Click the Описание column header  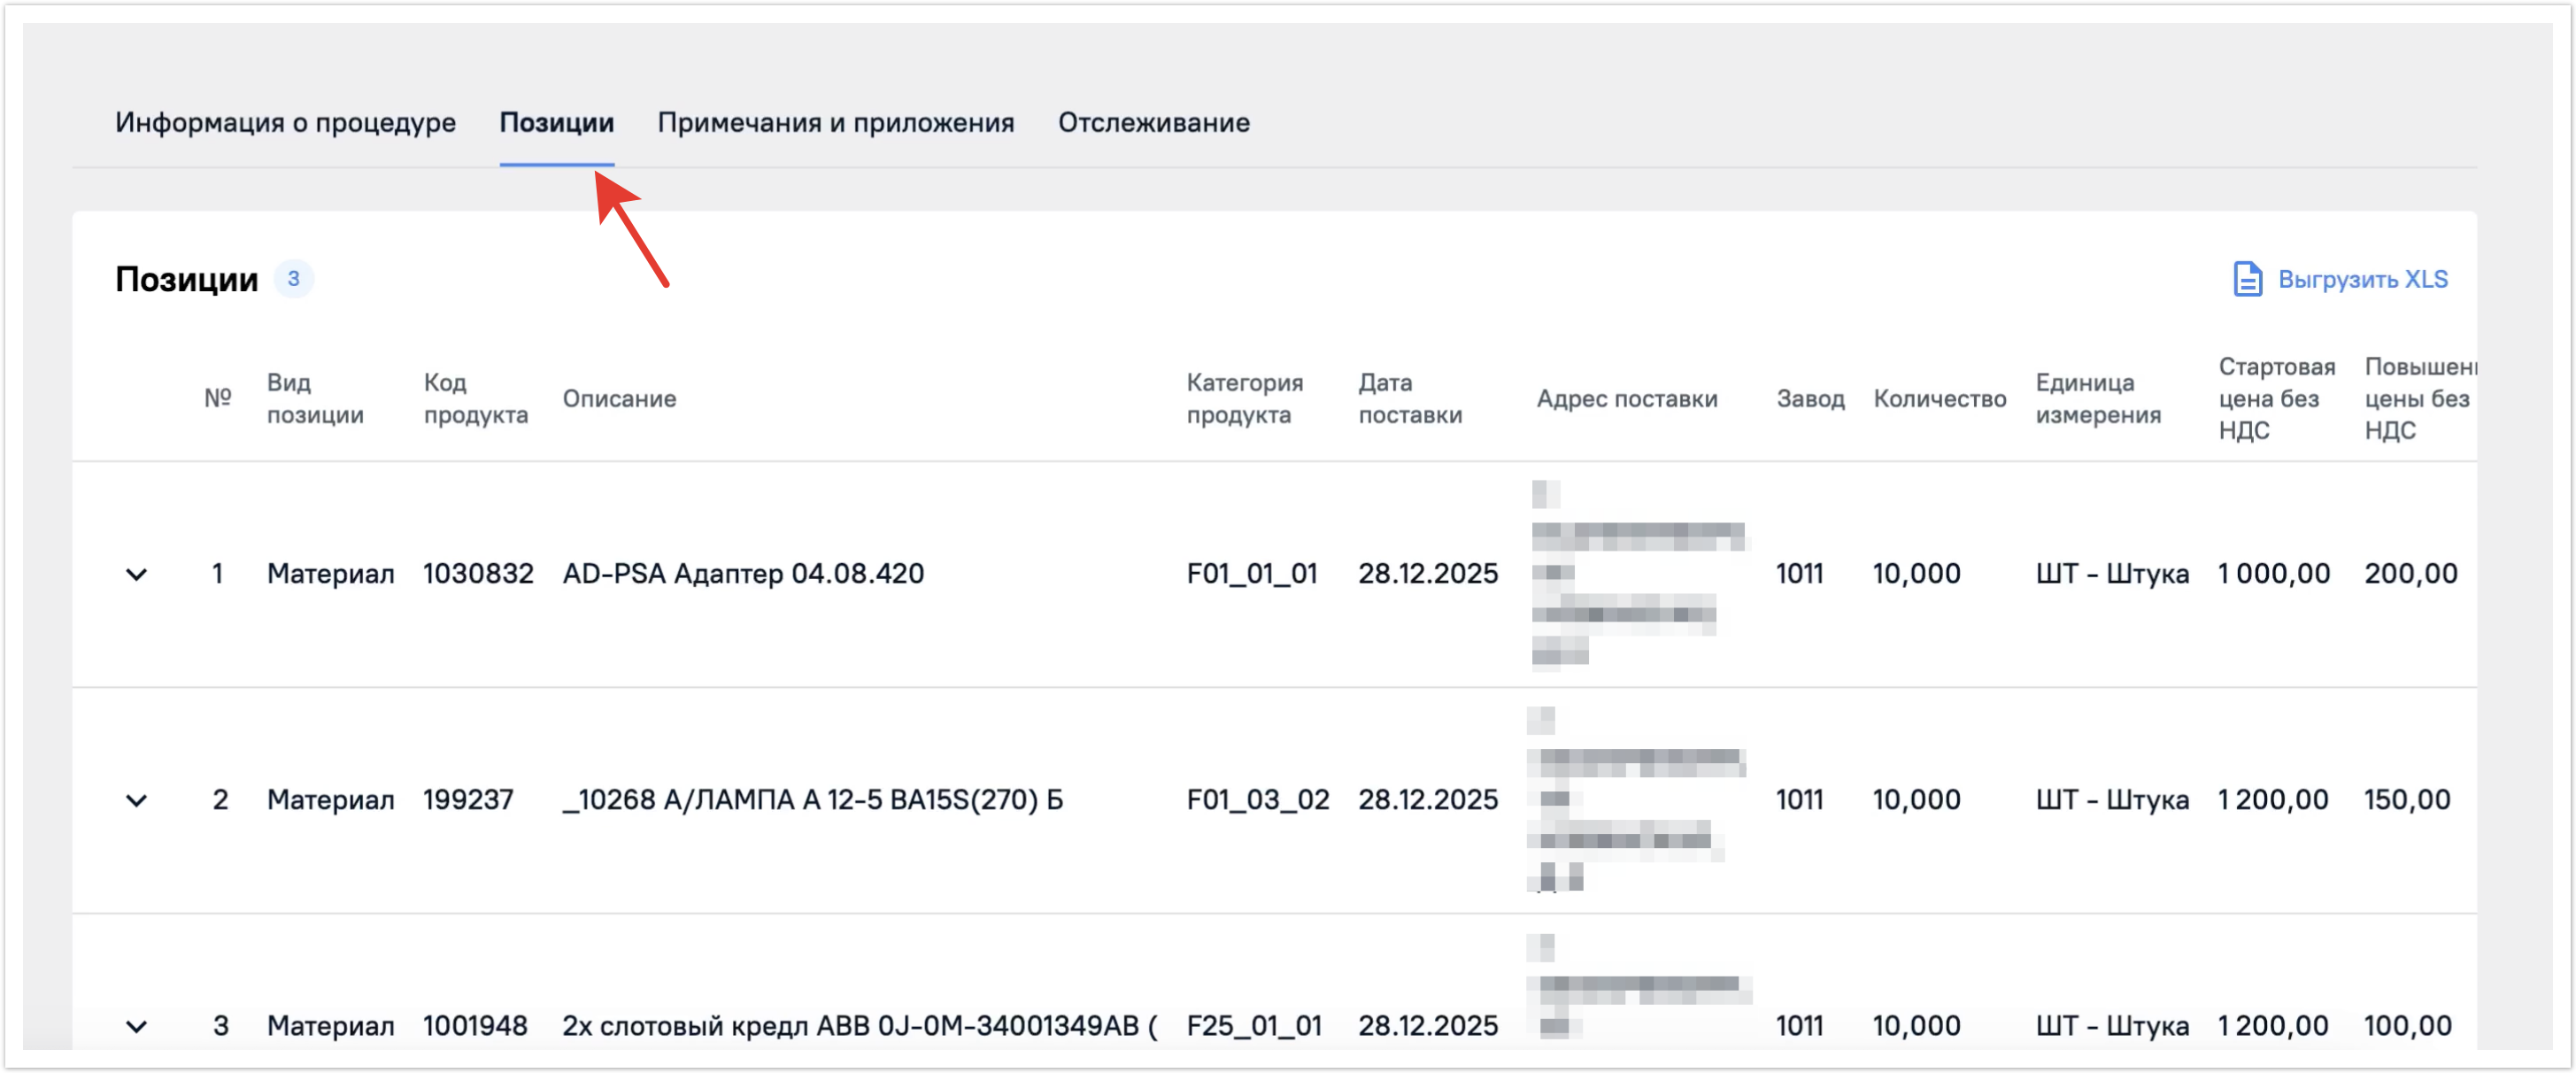tap(619, 398)
